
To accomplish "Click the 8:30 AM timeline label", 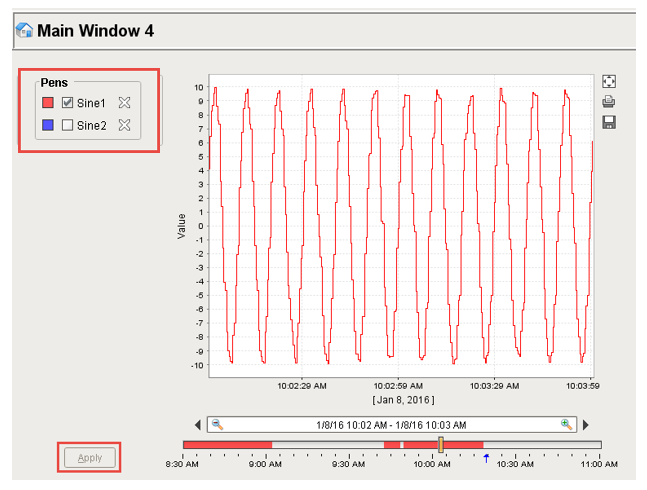I will 182,464.
